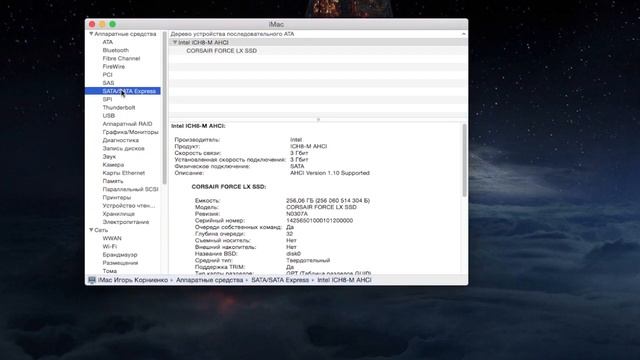Select the Intel ICH8-M AHCI tree row
Screen dimensions: 640x360
318,42
